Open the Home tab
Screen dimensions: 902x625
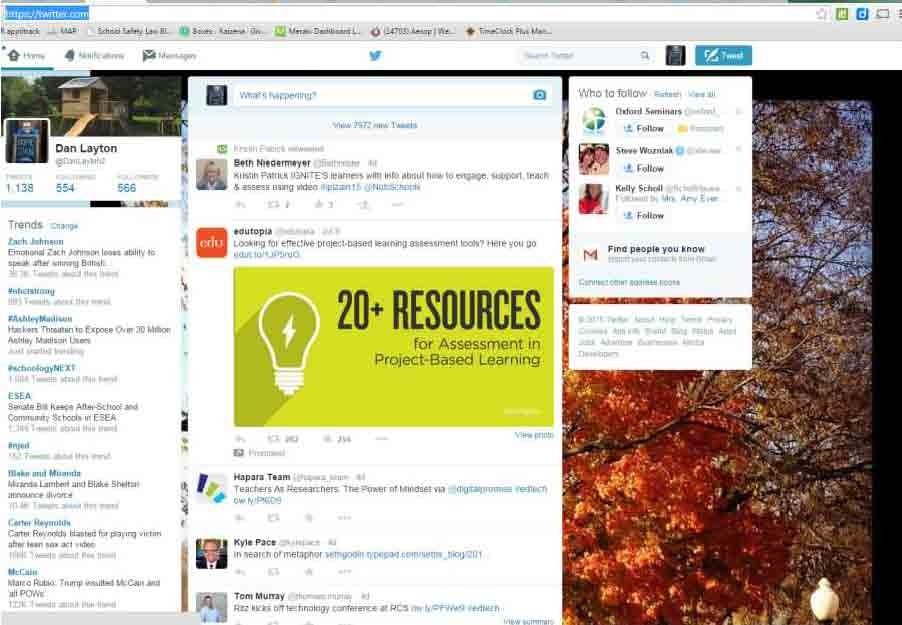26,56
